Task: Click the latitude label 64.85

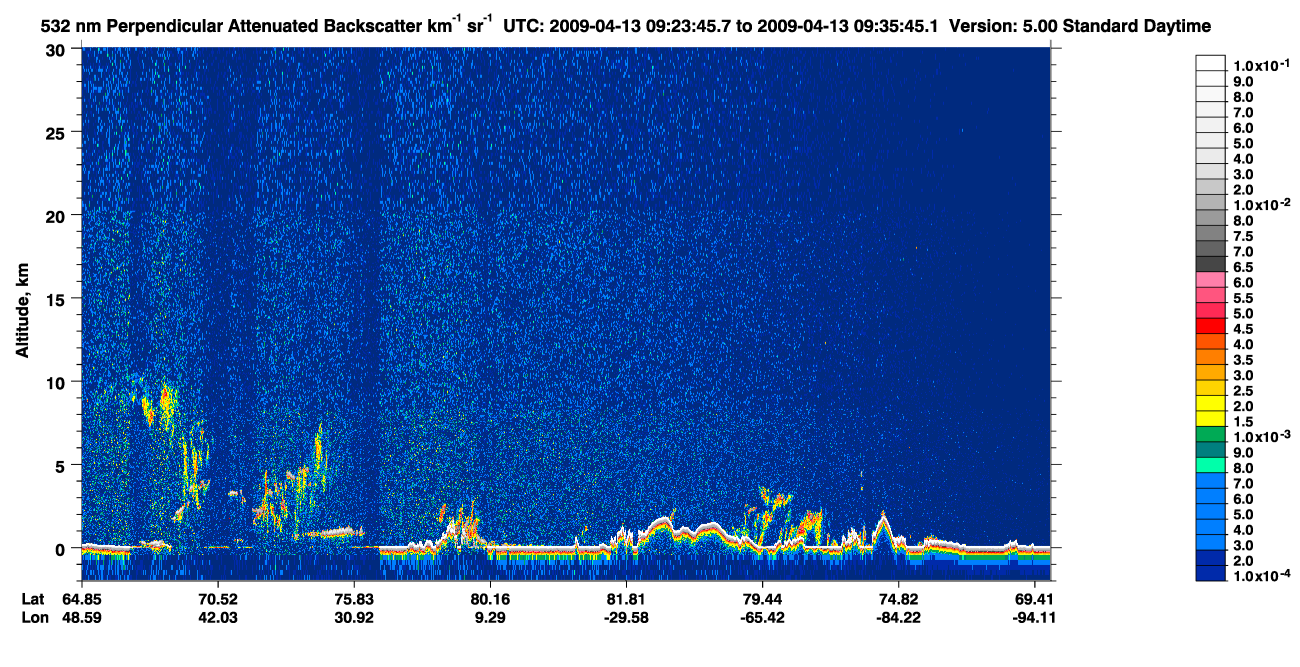Action: click(x=82, y=599)
